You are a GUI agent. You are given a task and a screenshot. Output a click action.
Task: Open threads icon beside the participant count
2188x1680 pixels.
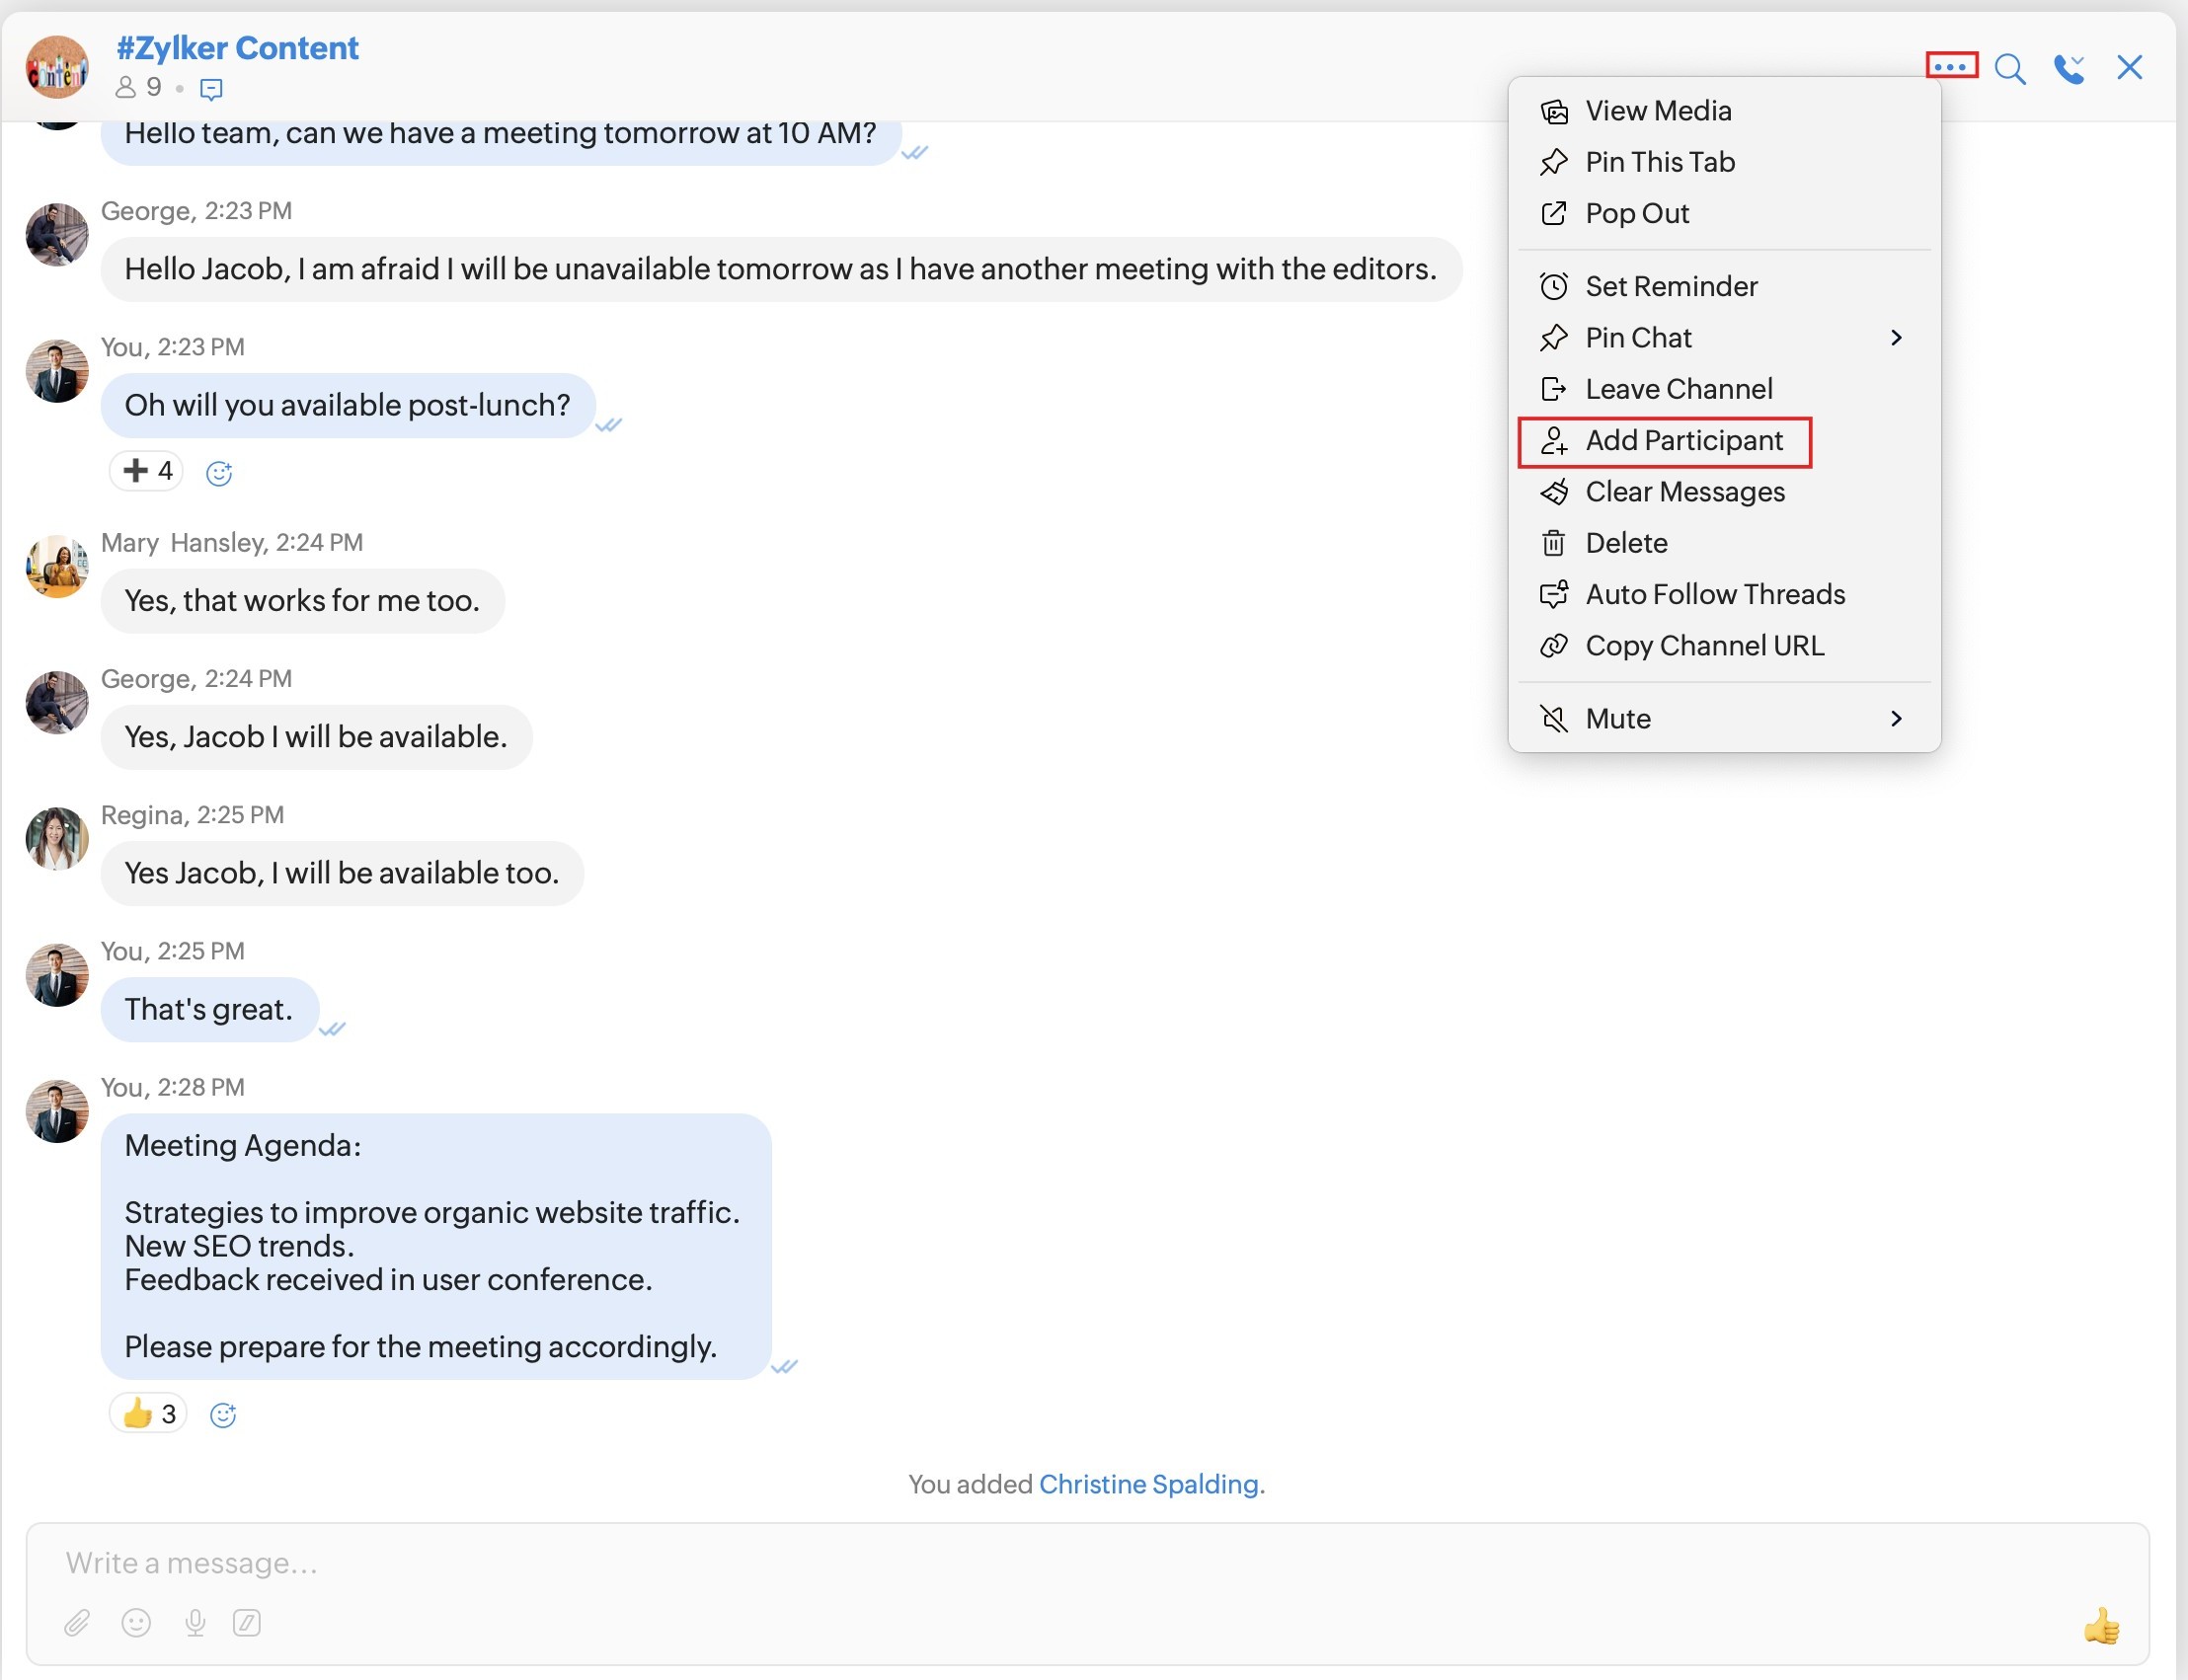(x=211, y=89)
